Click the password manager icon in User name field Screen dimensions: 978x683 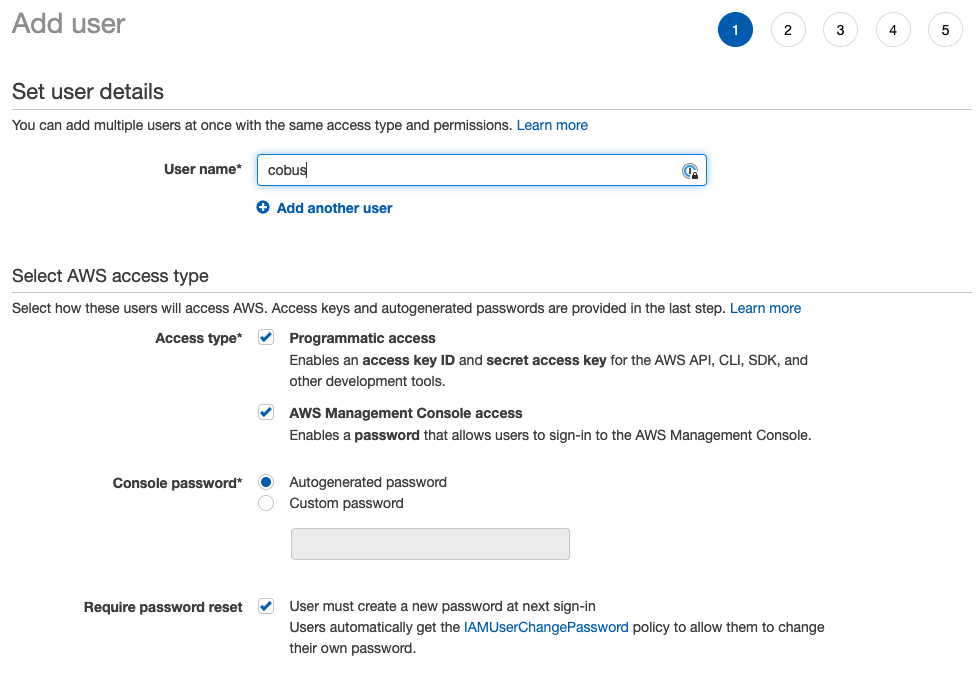click(690, 171)
